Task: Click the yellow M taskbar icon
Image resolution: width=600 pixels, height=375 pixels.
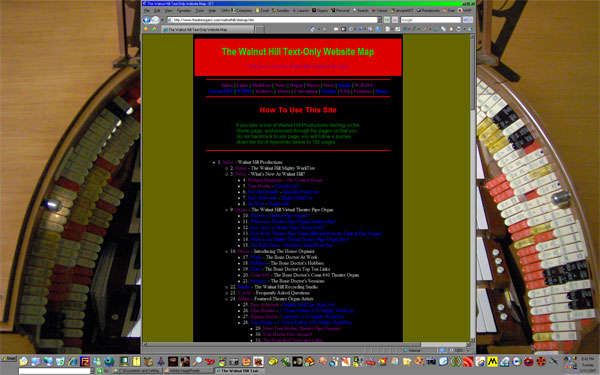Action: pos(492,361)
